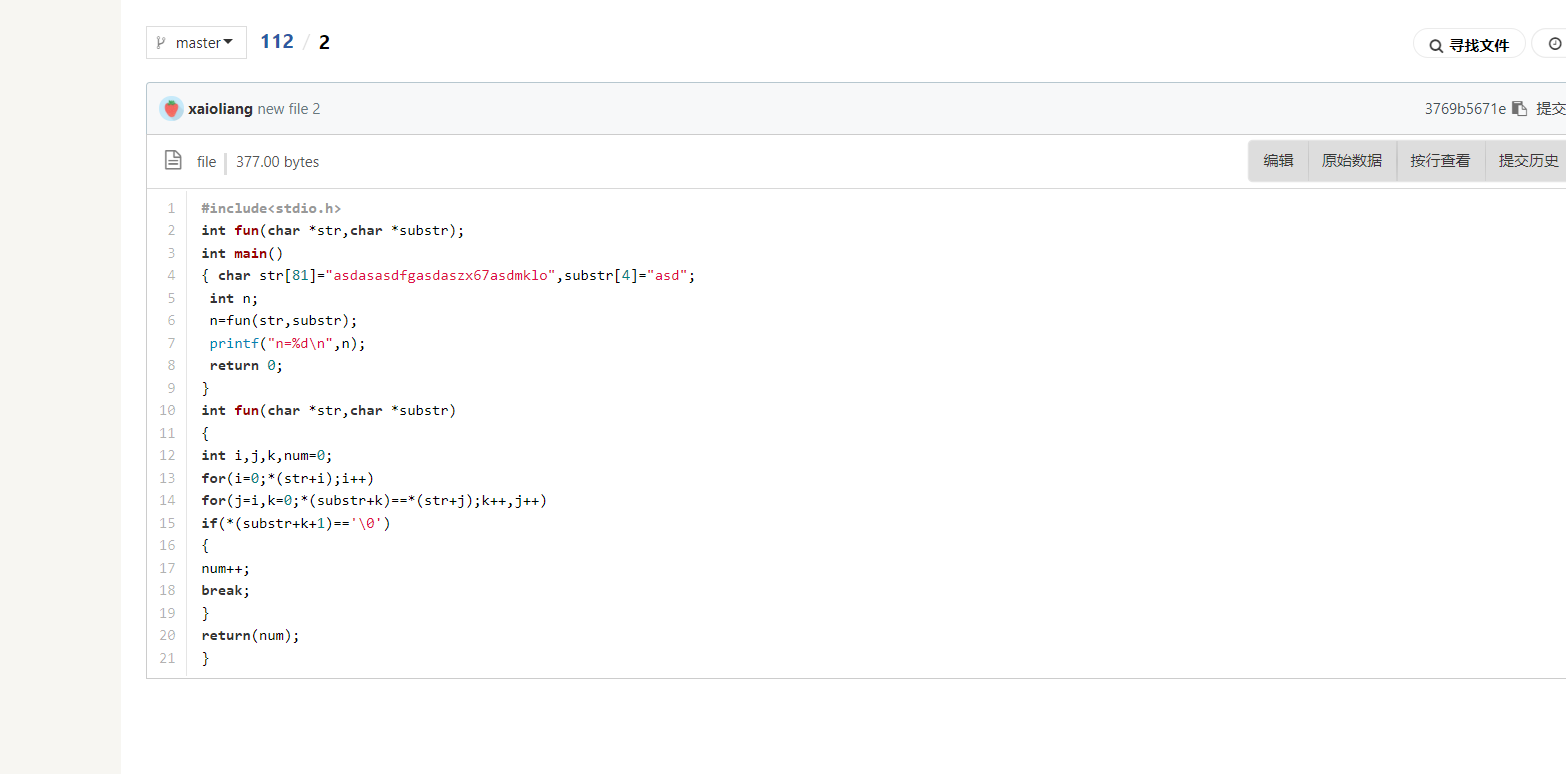Open 提交历史 commit history
Viewport: 1566px width, 774px height.
coord(1528,161)
